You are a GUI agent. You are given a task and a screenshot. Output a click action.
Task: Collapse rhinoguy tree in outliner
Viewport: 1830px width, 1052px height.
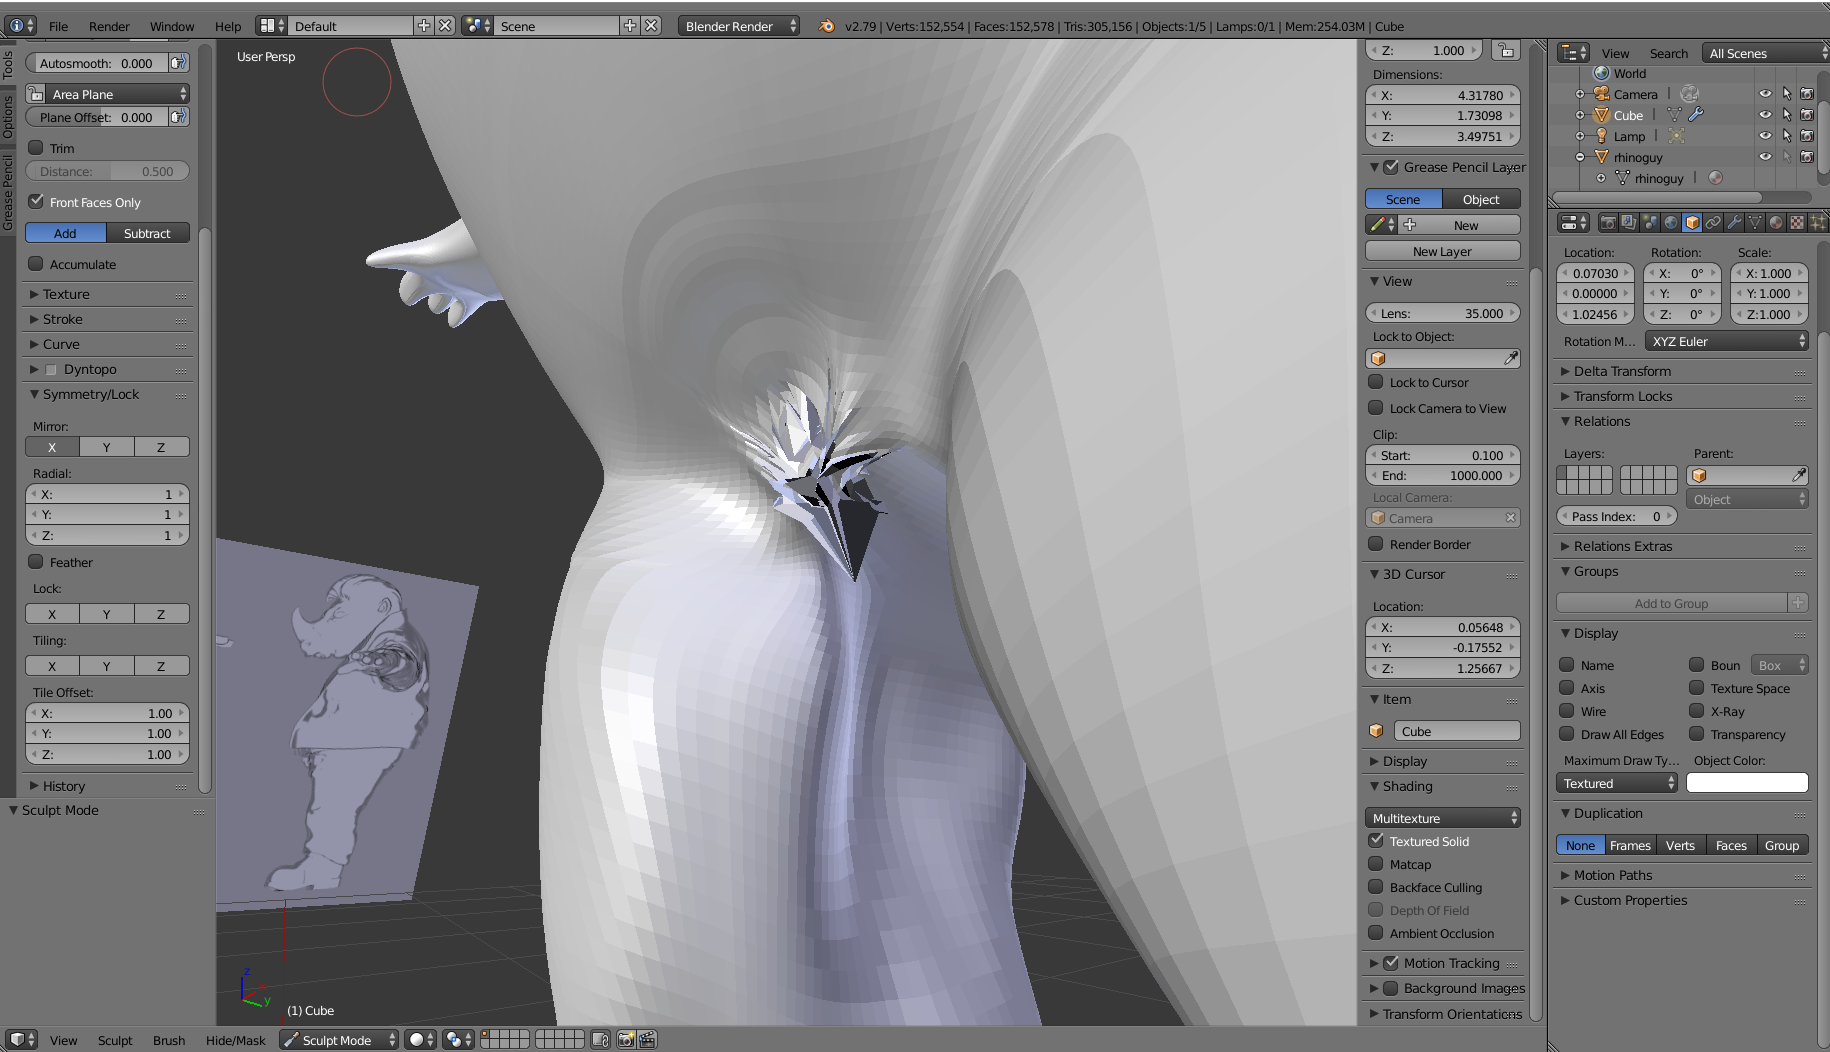(1580, 157)
